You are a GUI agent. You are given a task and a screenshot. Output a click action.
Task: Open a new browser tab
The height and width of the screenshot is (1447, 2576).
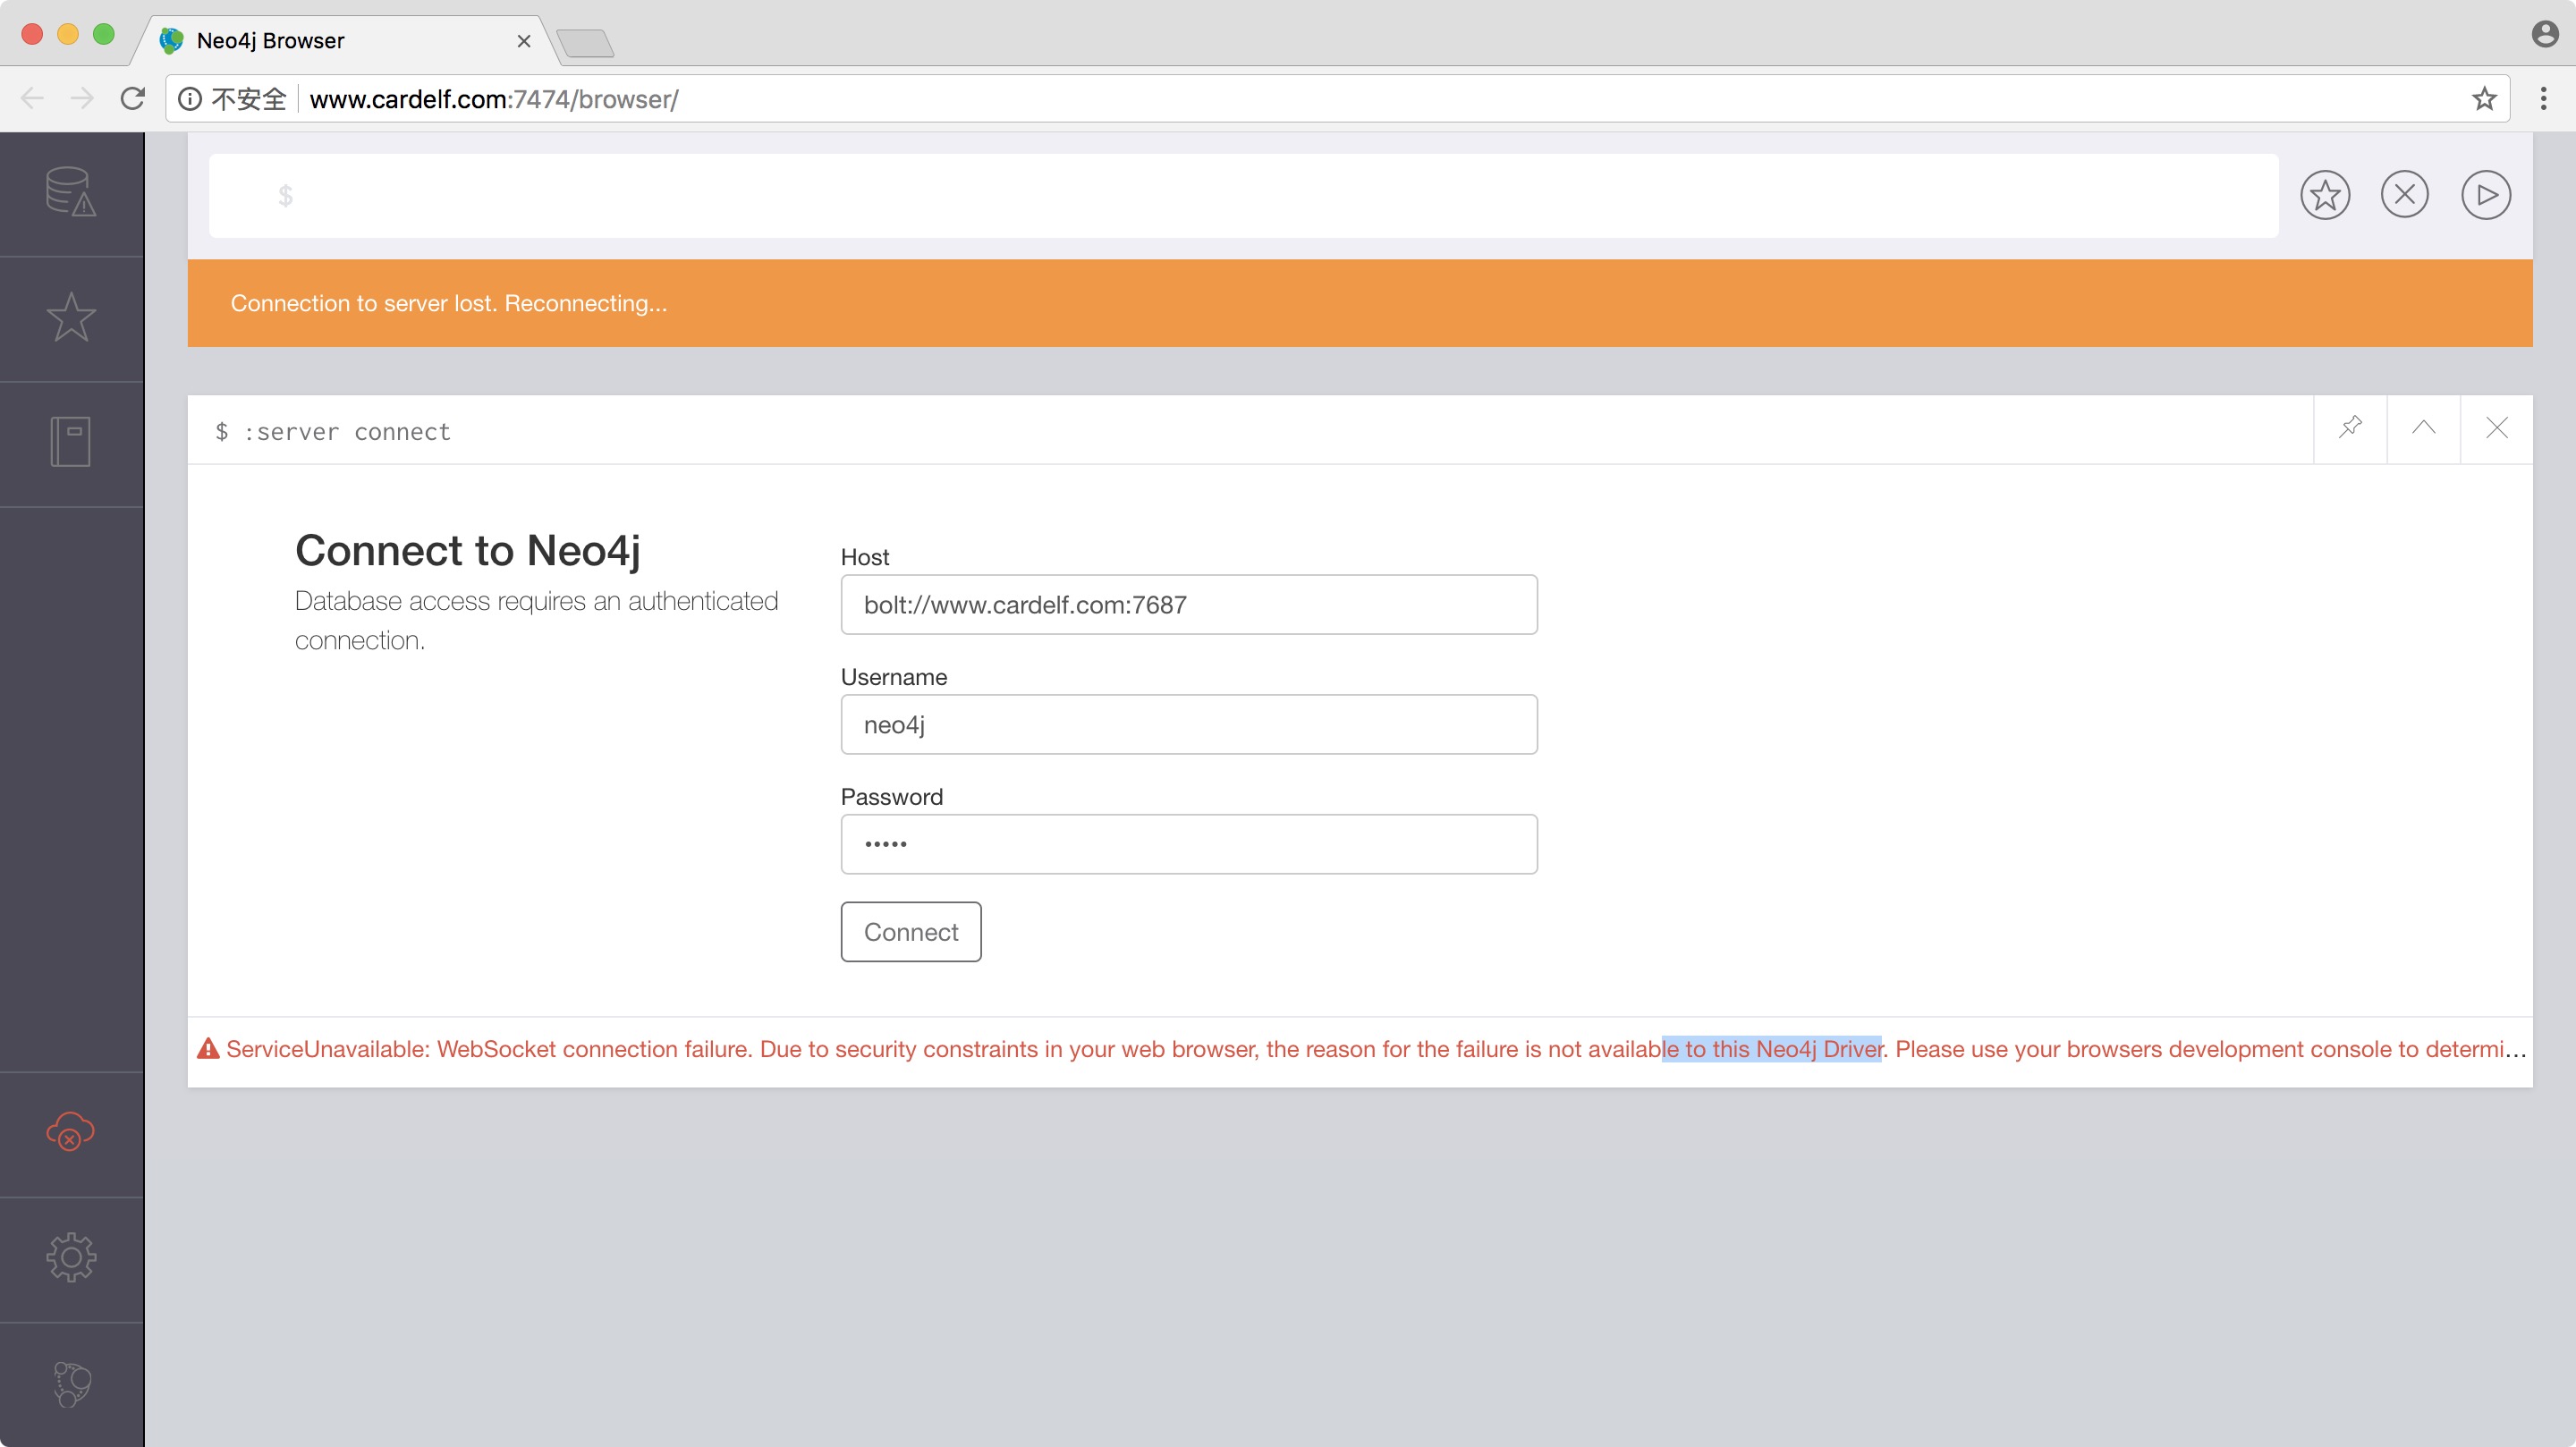click(585, 43)
